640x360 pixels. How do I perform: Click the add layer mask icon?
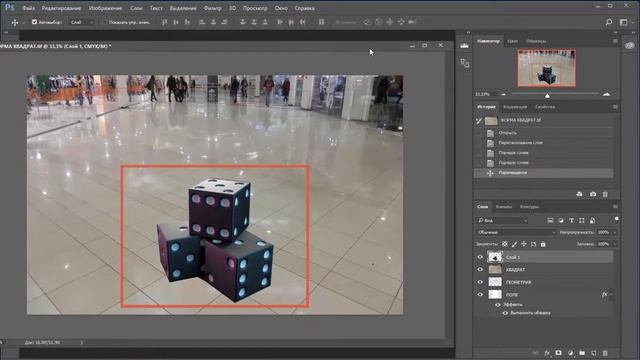(558, 353)
